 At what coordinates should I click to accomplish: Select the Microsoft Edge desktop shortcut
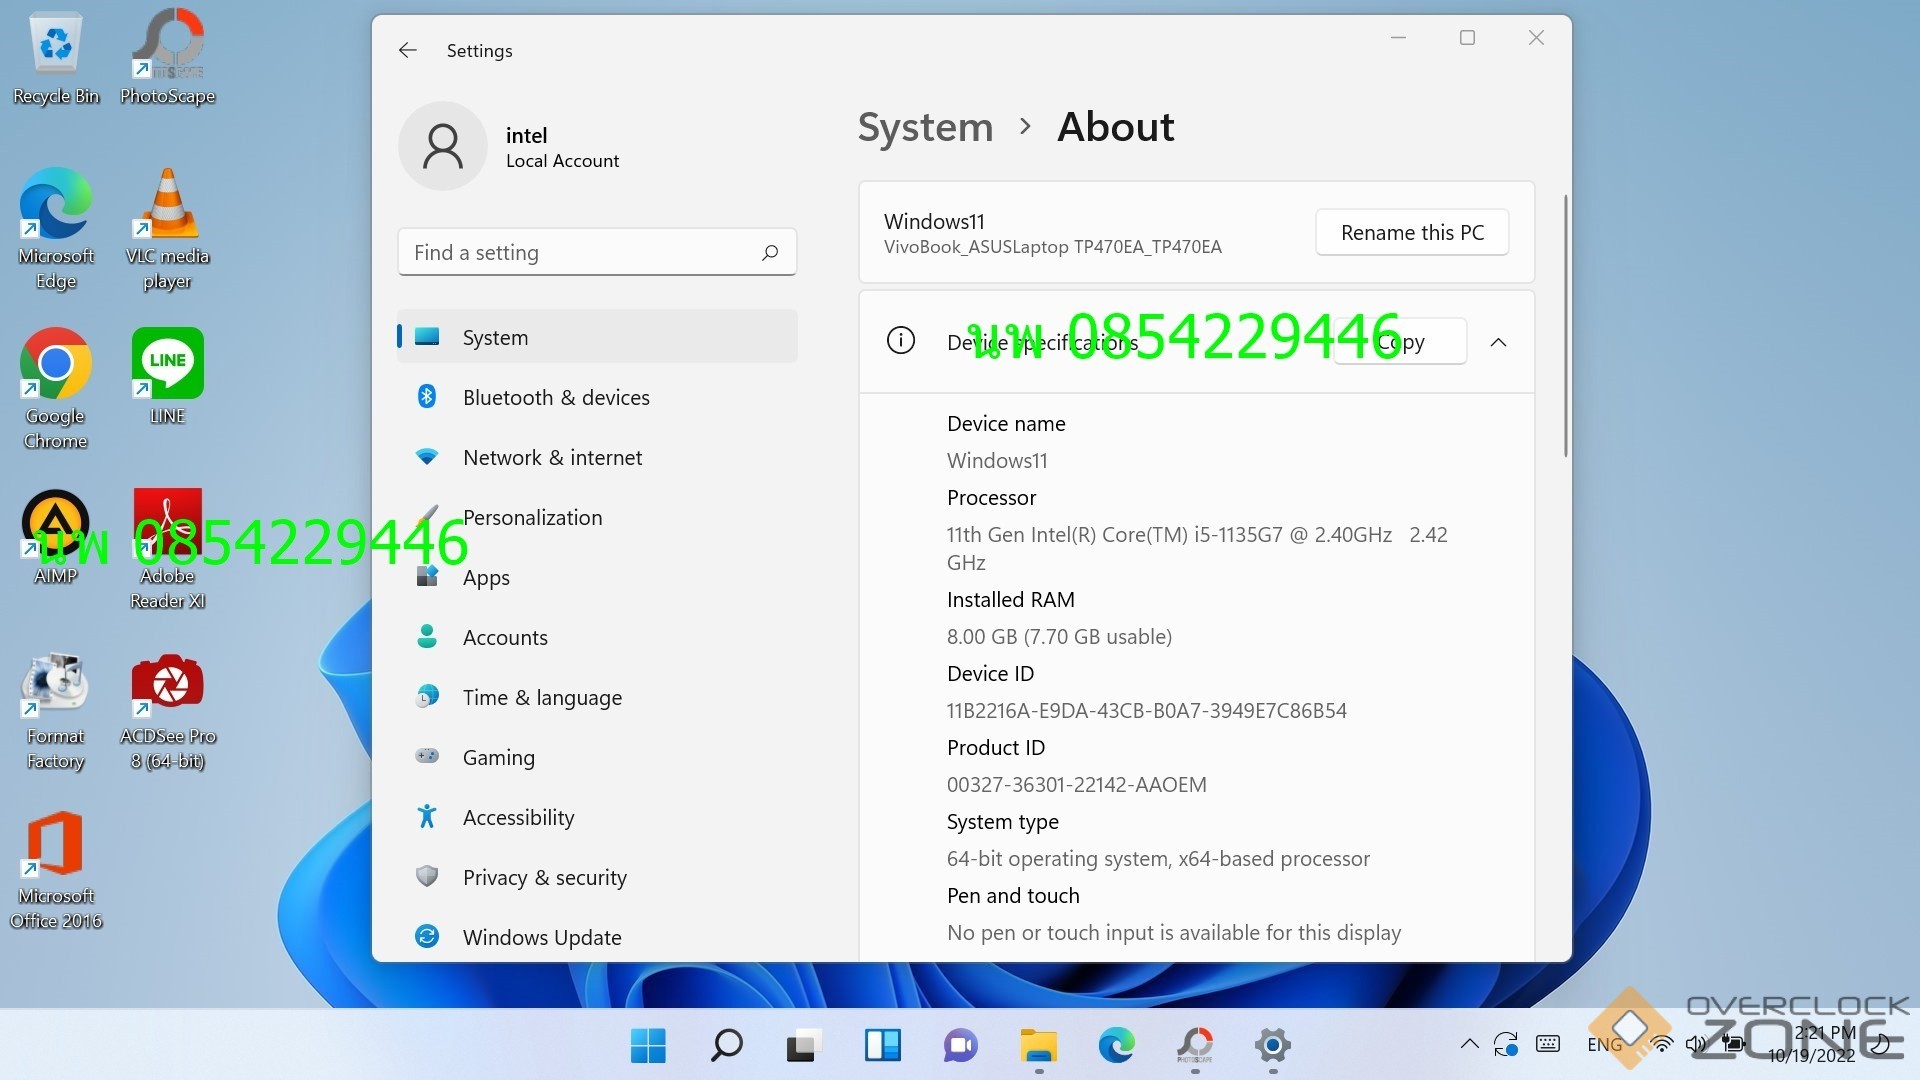(x=56, y=230)
